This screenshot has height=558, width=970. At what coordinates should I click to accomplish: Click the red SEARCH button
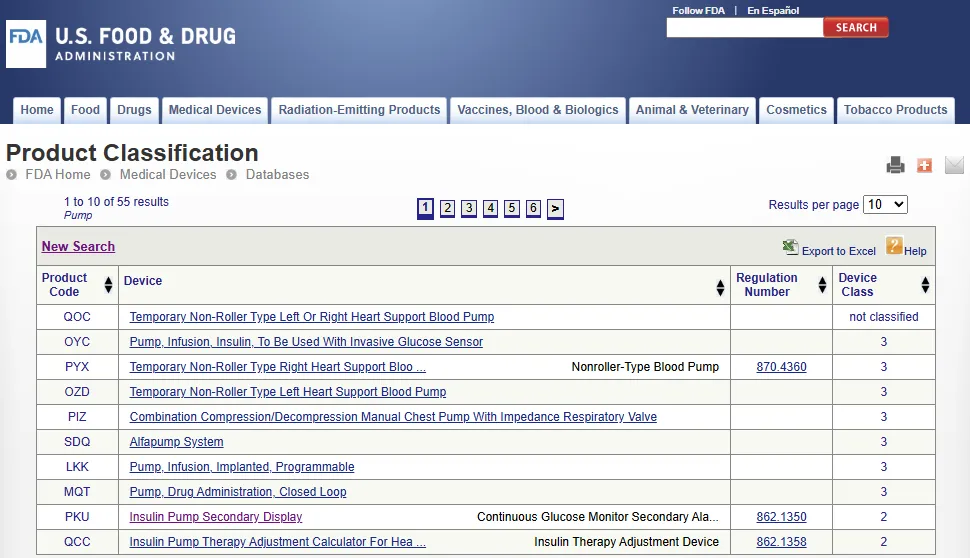coord(856,27)
